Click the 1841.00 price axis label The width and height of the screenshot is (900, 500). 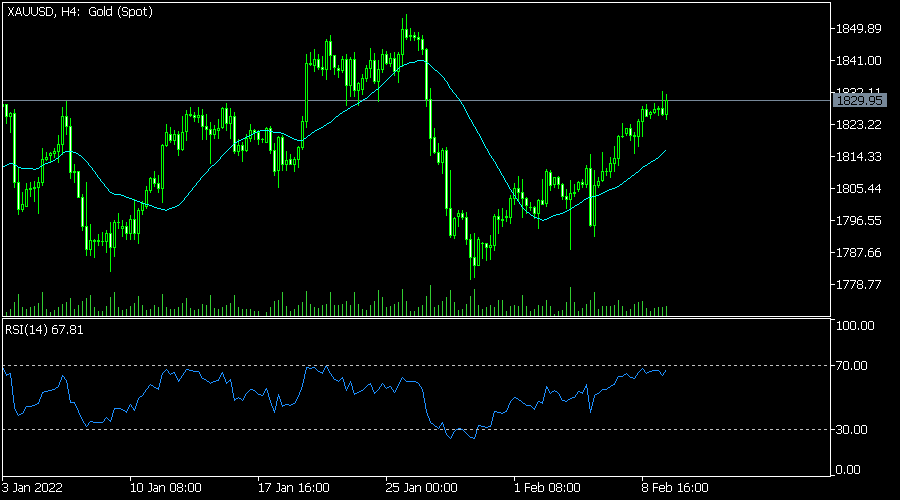[859, 61]
